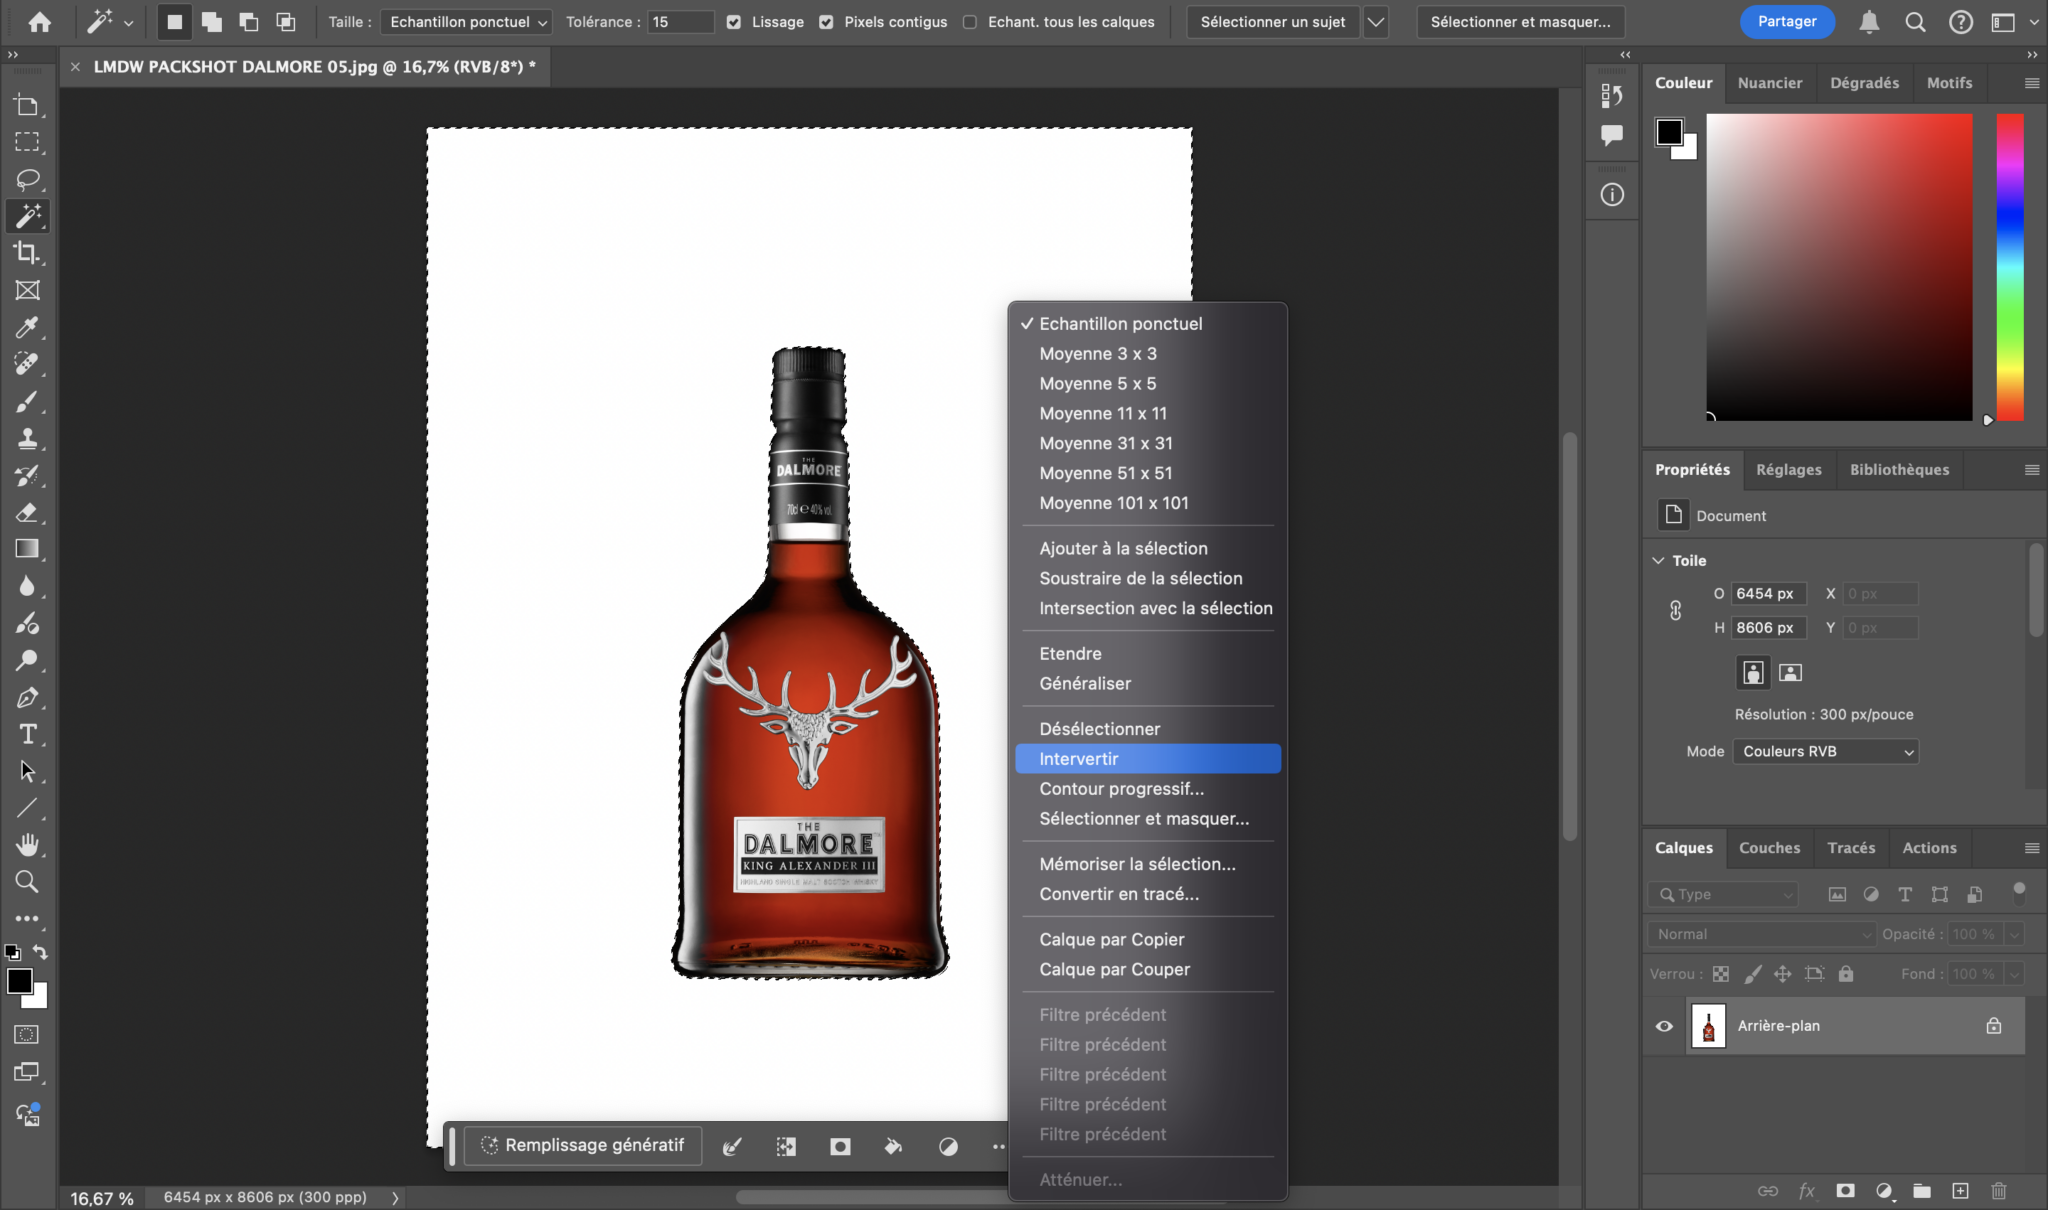Open the notifications bell

tap(1869, 22)
